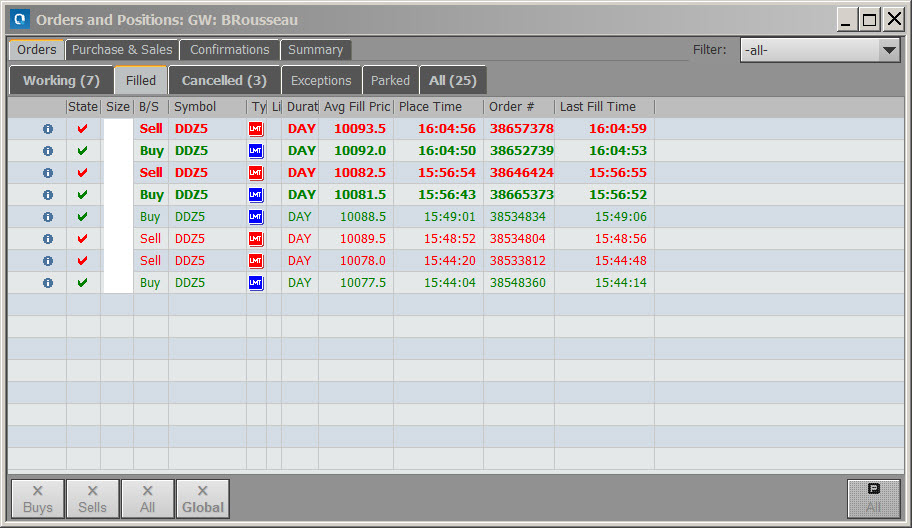The width and height of the screenshot is (912, 528).
Task: Sort by the State column header
Action: pos(83,107)
